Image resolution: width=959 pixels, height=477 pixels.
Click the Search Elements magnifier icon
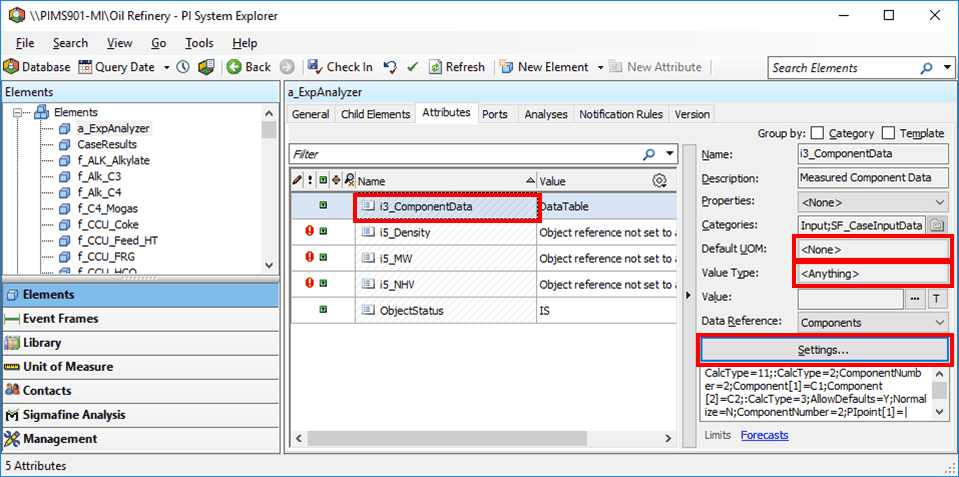(x=927, y=68)
